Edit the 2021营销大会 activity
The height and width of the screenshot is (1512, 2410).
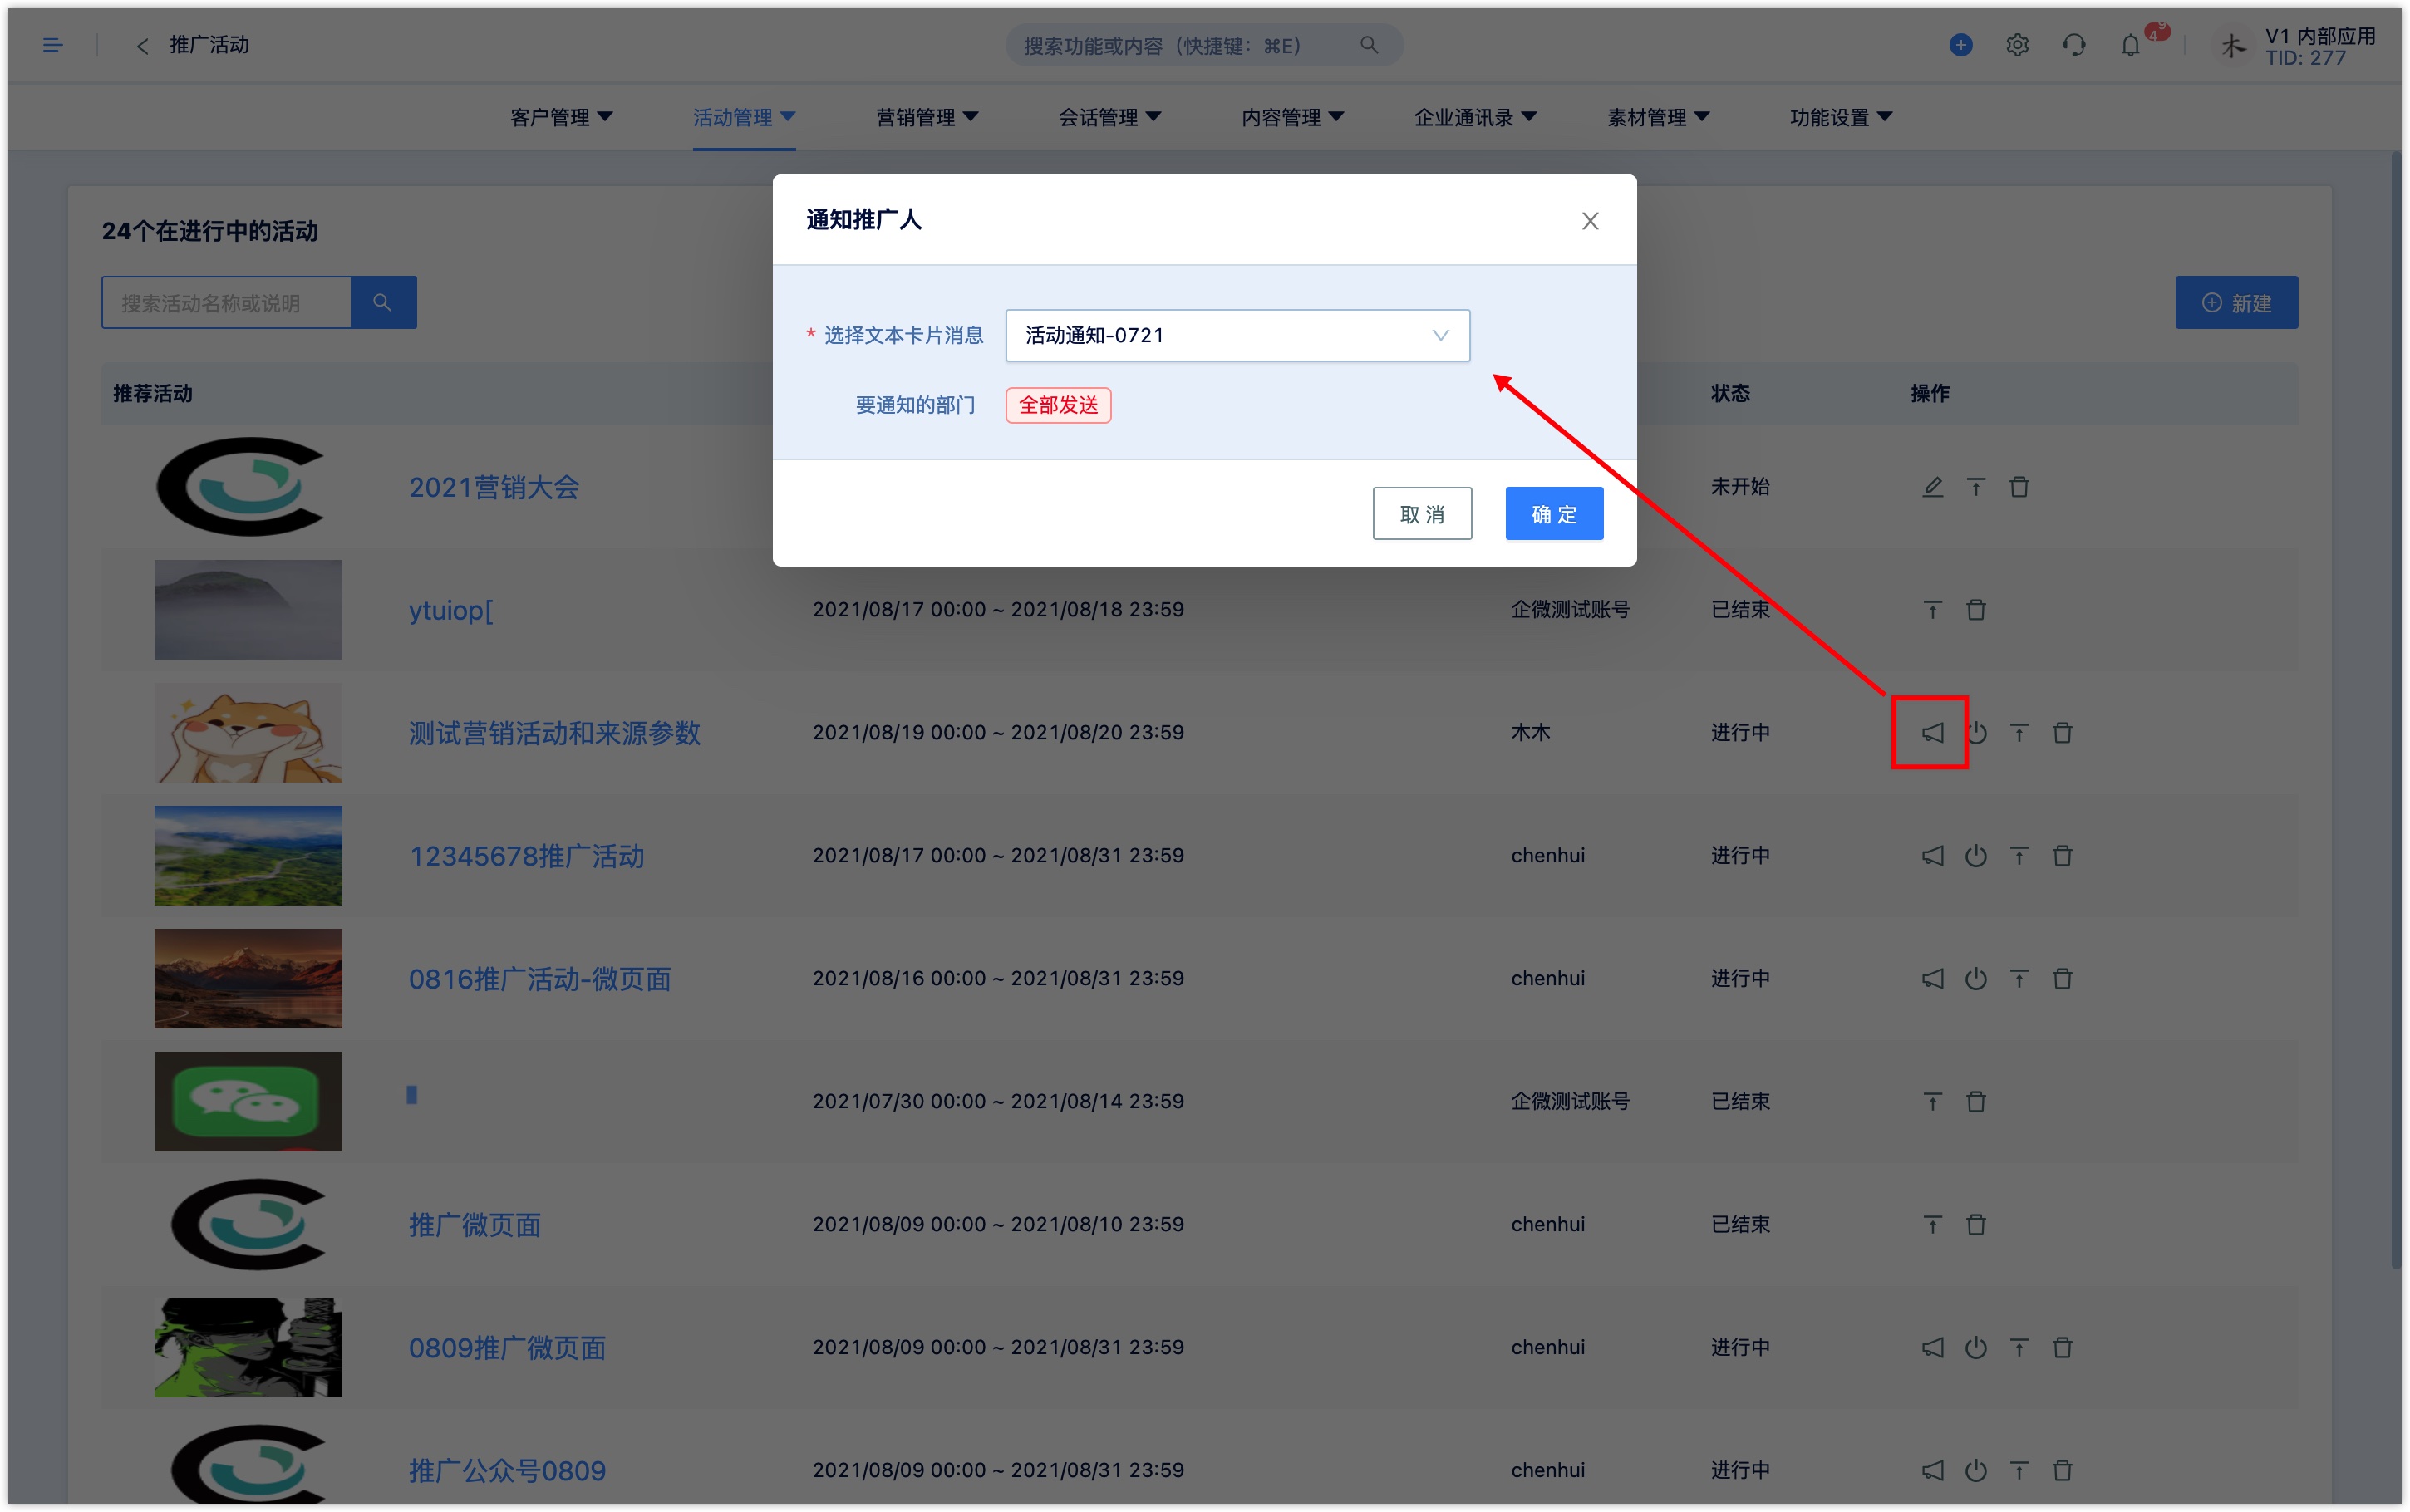coord(1932,487)
